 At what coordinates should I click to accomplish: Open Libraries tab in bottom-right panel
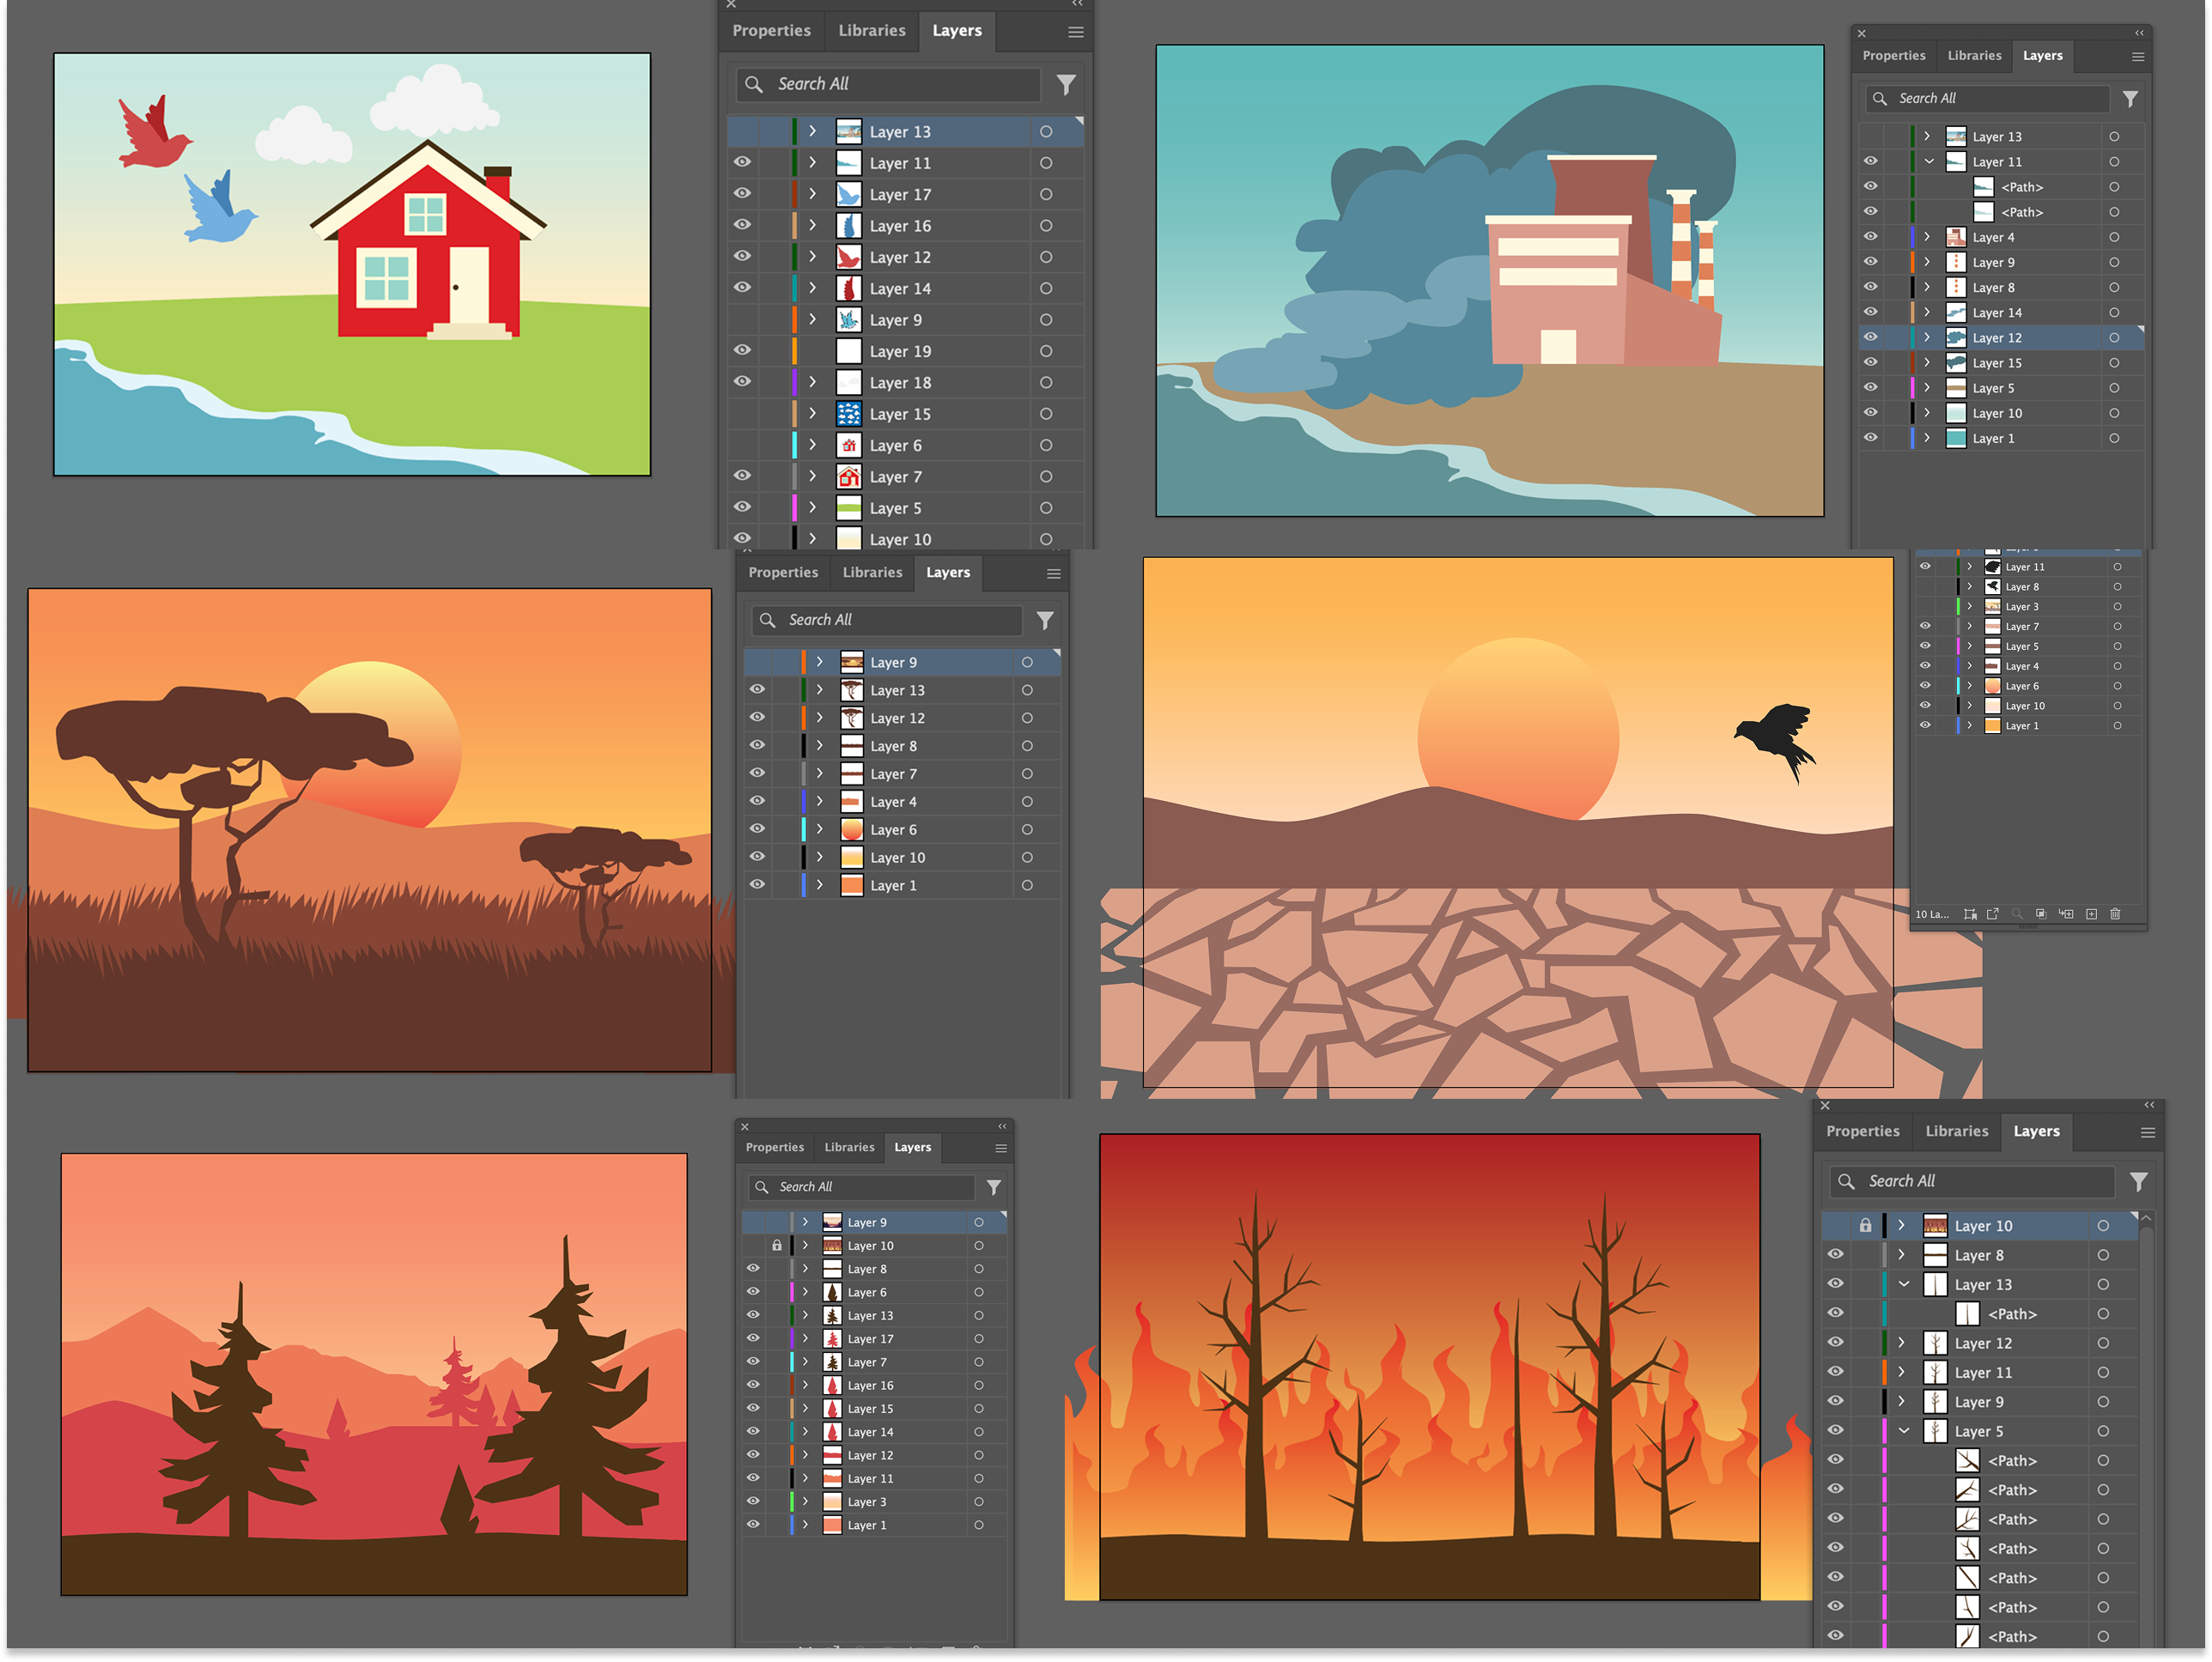coord(1956,1131)
